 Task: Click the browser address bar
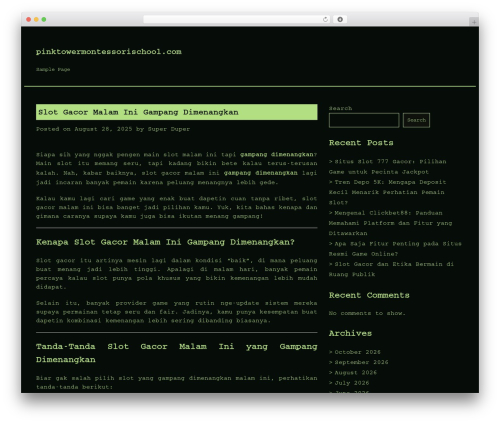pyautogui.click(x=237, y=19)
